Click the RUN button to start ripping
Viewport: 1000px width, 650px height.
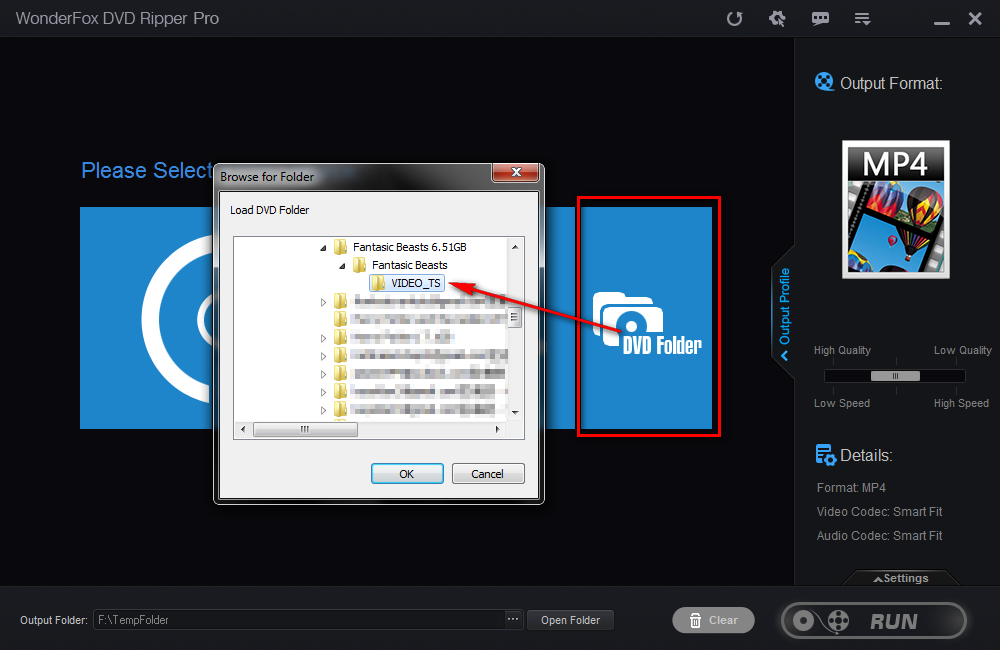coord(874,620)
